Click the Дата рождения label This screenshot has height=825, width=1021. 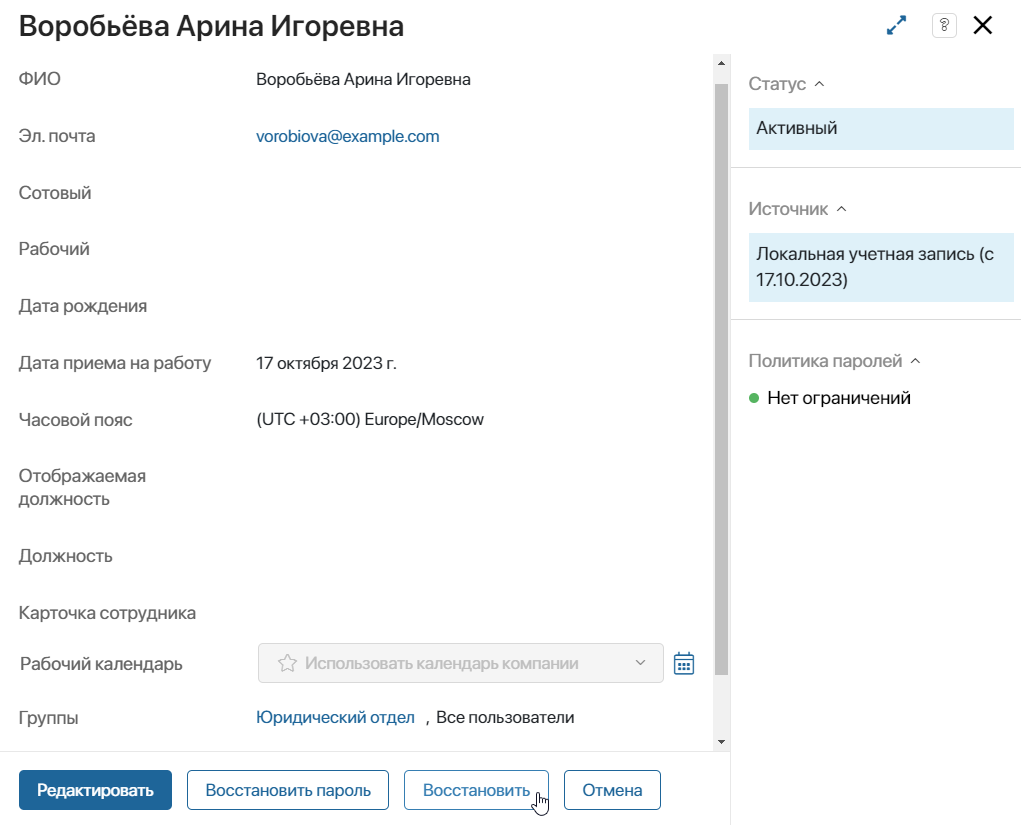tap(83, 306)
